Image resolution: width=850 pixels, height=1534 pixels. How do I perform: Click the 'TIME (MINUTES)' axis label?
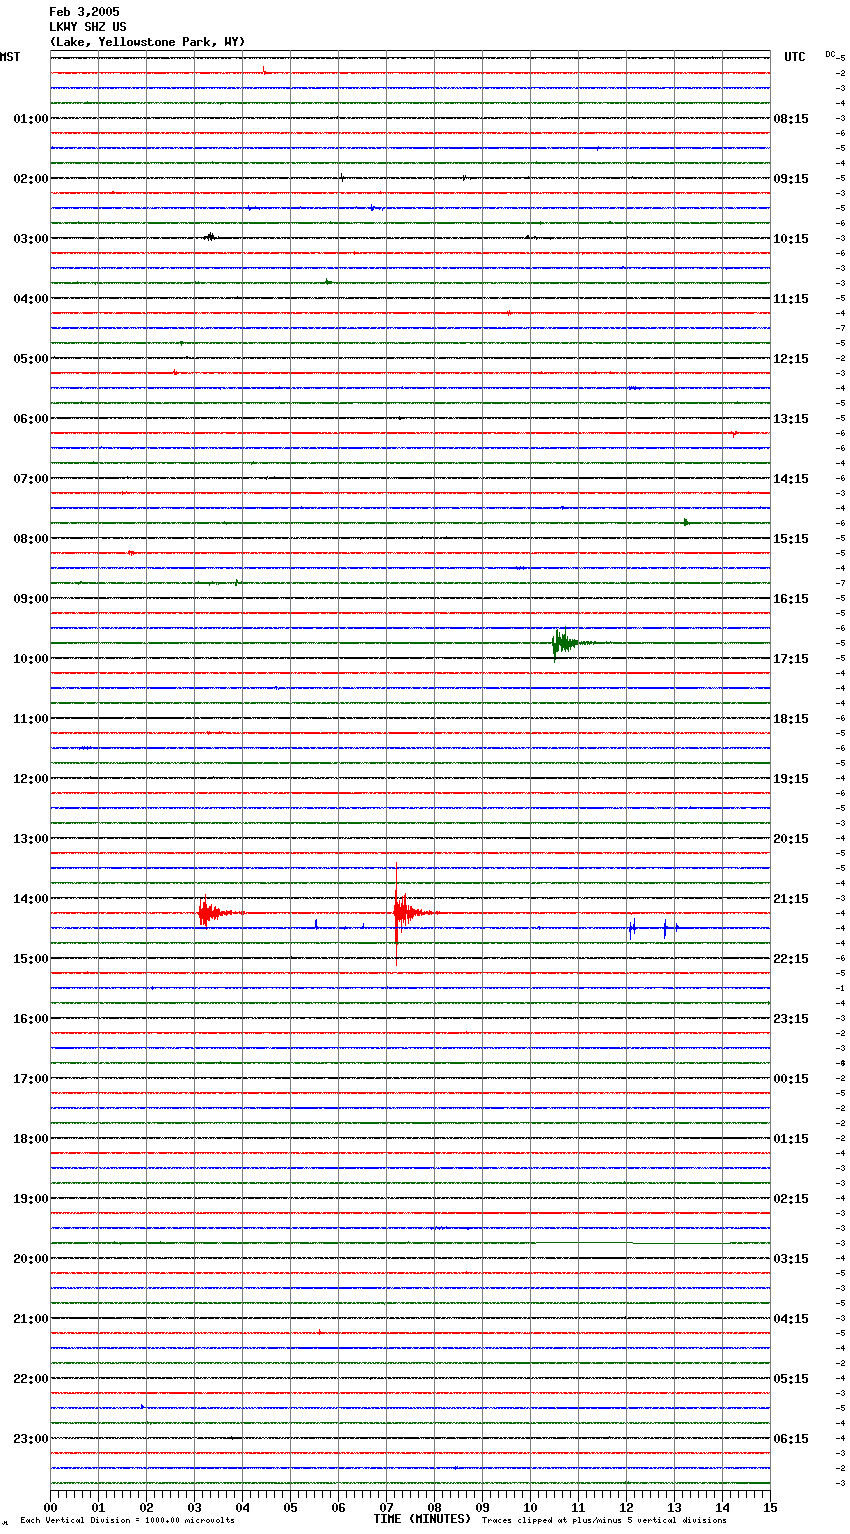422,1519
